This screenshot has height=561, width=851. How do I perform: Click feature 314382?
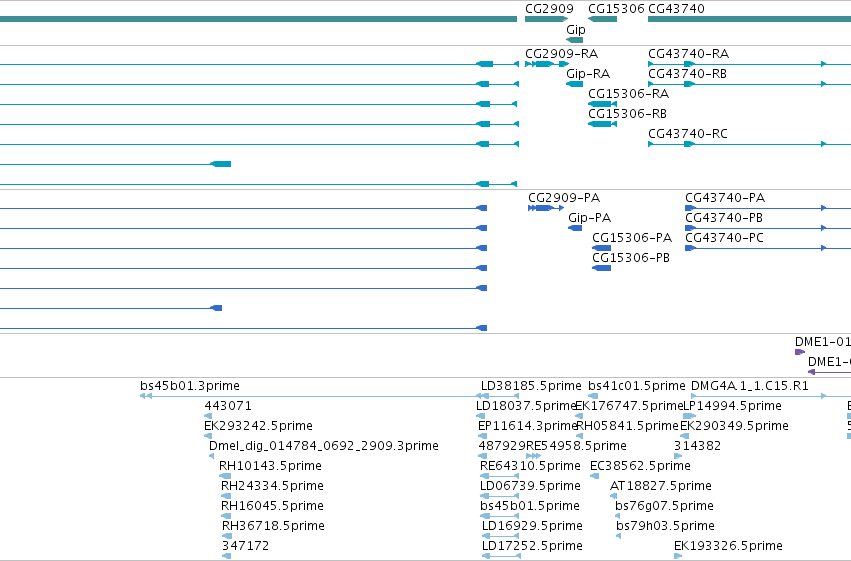pyautogui.click(x=697, y=446)
